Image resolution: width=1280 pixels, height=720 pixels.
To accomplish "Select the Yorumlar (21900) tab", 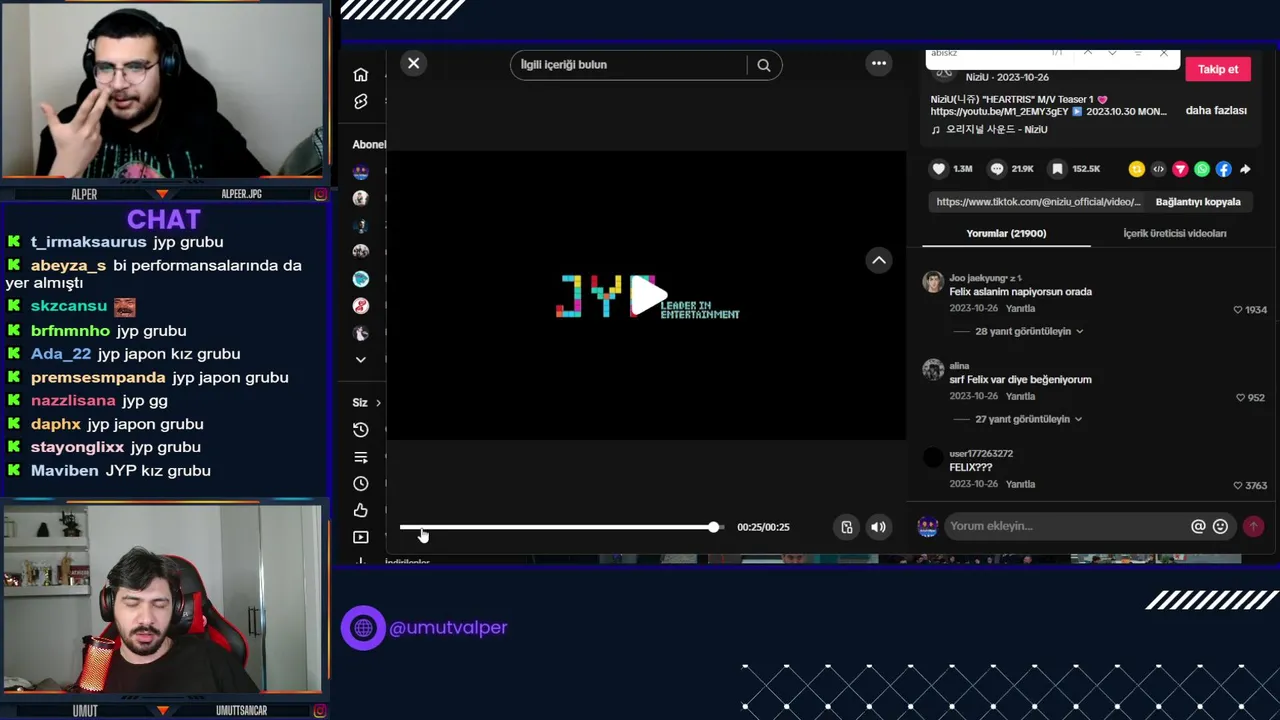I will 1006,233.
